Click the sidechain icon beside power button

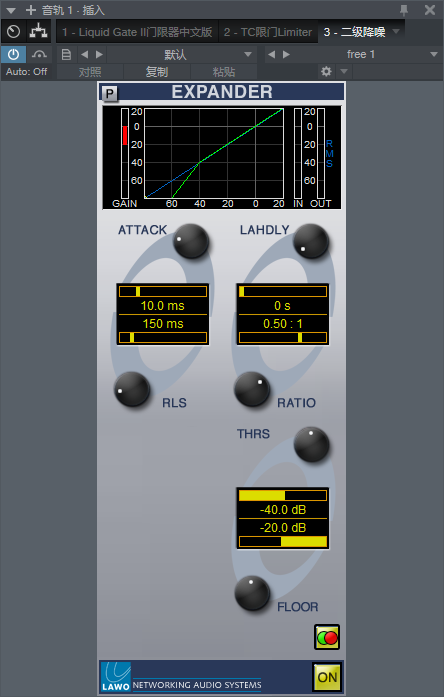(x=39, y=55)
